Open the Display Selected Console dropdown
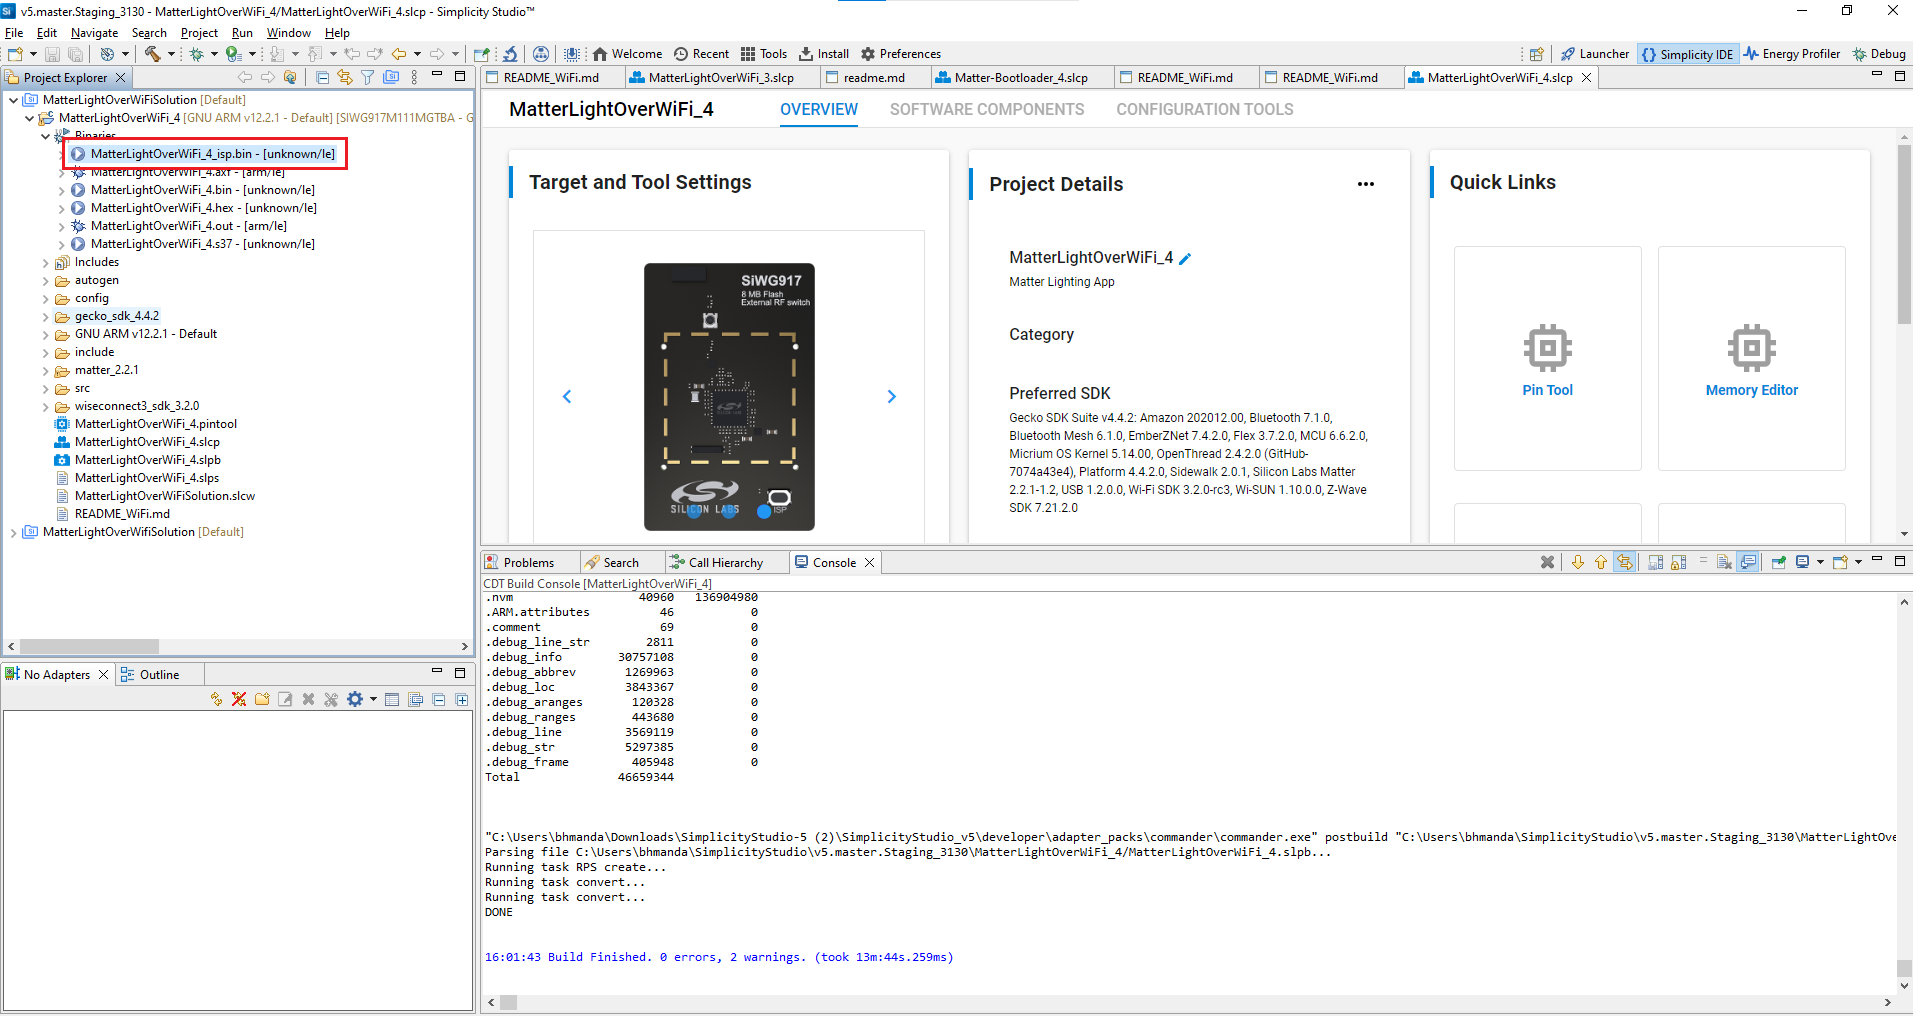 coord(1820,562)
